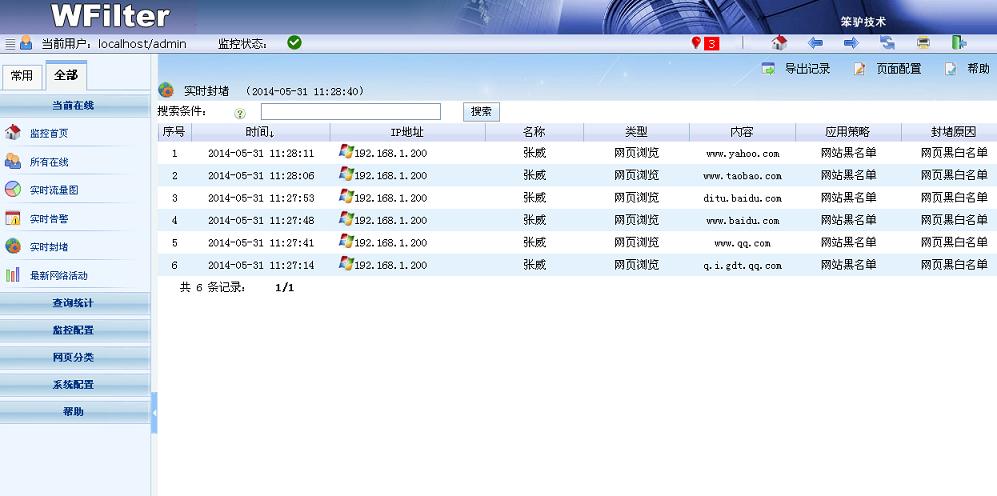Click the red alert icon with count 3

(705, 43)
